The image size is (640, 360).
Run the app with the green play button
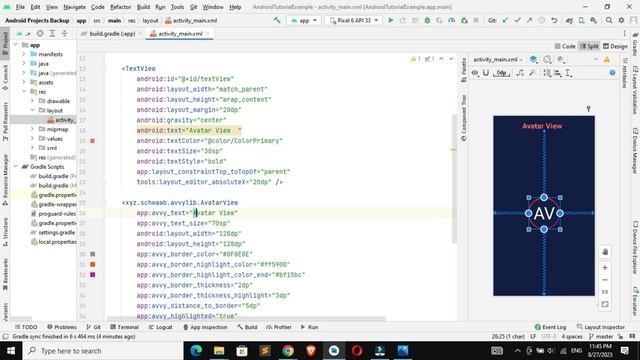click(x=391, y=20)
